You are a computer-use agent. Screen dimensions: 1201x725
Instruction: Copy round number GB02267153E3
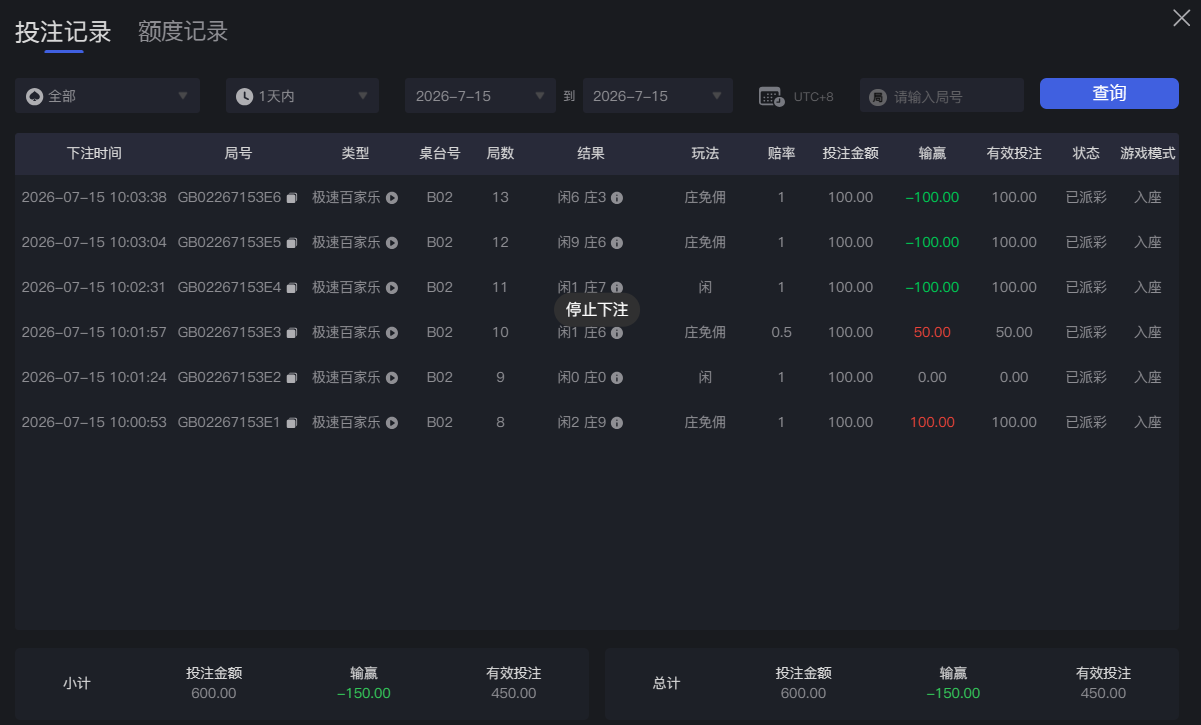(x=292, y=333)
